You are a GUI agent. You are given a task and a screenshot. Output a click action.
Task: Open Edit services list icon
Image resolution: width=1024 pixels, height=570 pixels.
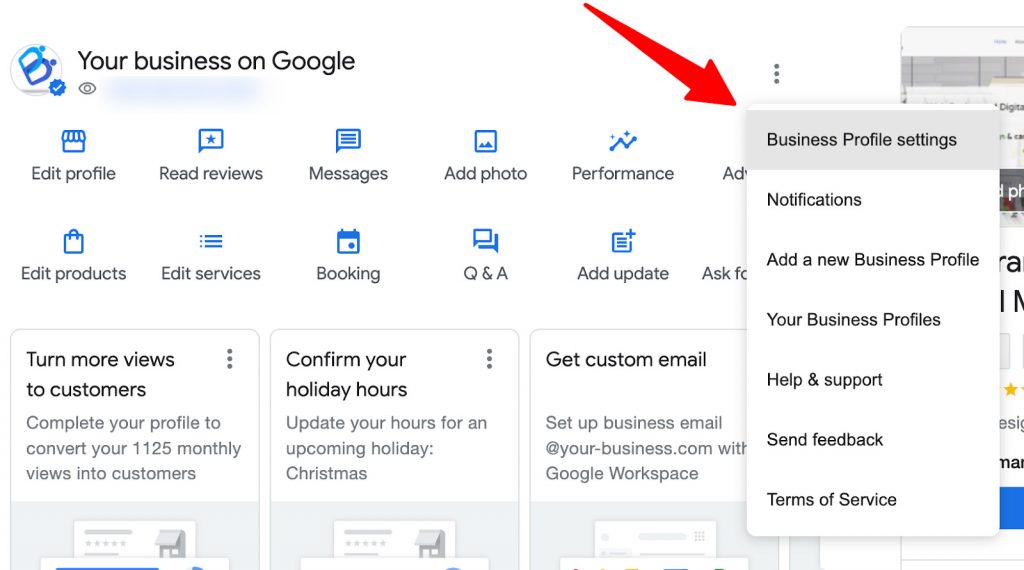tap(211, 242)
